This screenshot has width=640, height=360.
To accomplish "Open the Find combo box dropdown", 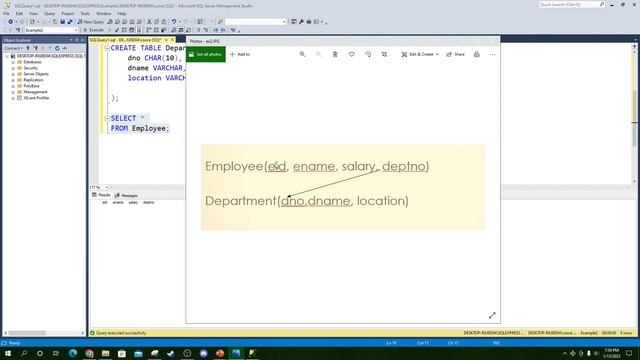I will [x=284, y=22].
